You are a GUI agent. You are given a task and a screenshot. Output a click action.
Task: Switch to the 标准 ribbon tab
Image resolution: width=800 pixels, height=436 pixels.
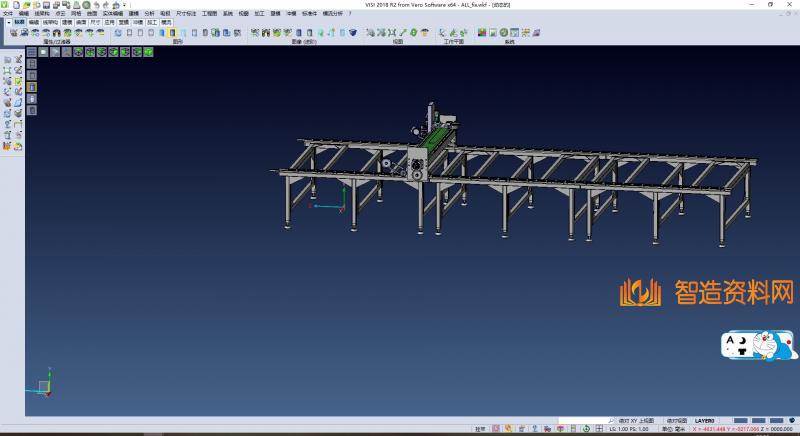click(x=19, y=20)
